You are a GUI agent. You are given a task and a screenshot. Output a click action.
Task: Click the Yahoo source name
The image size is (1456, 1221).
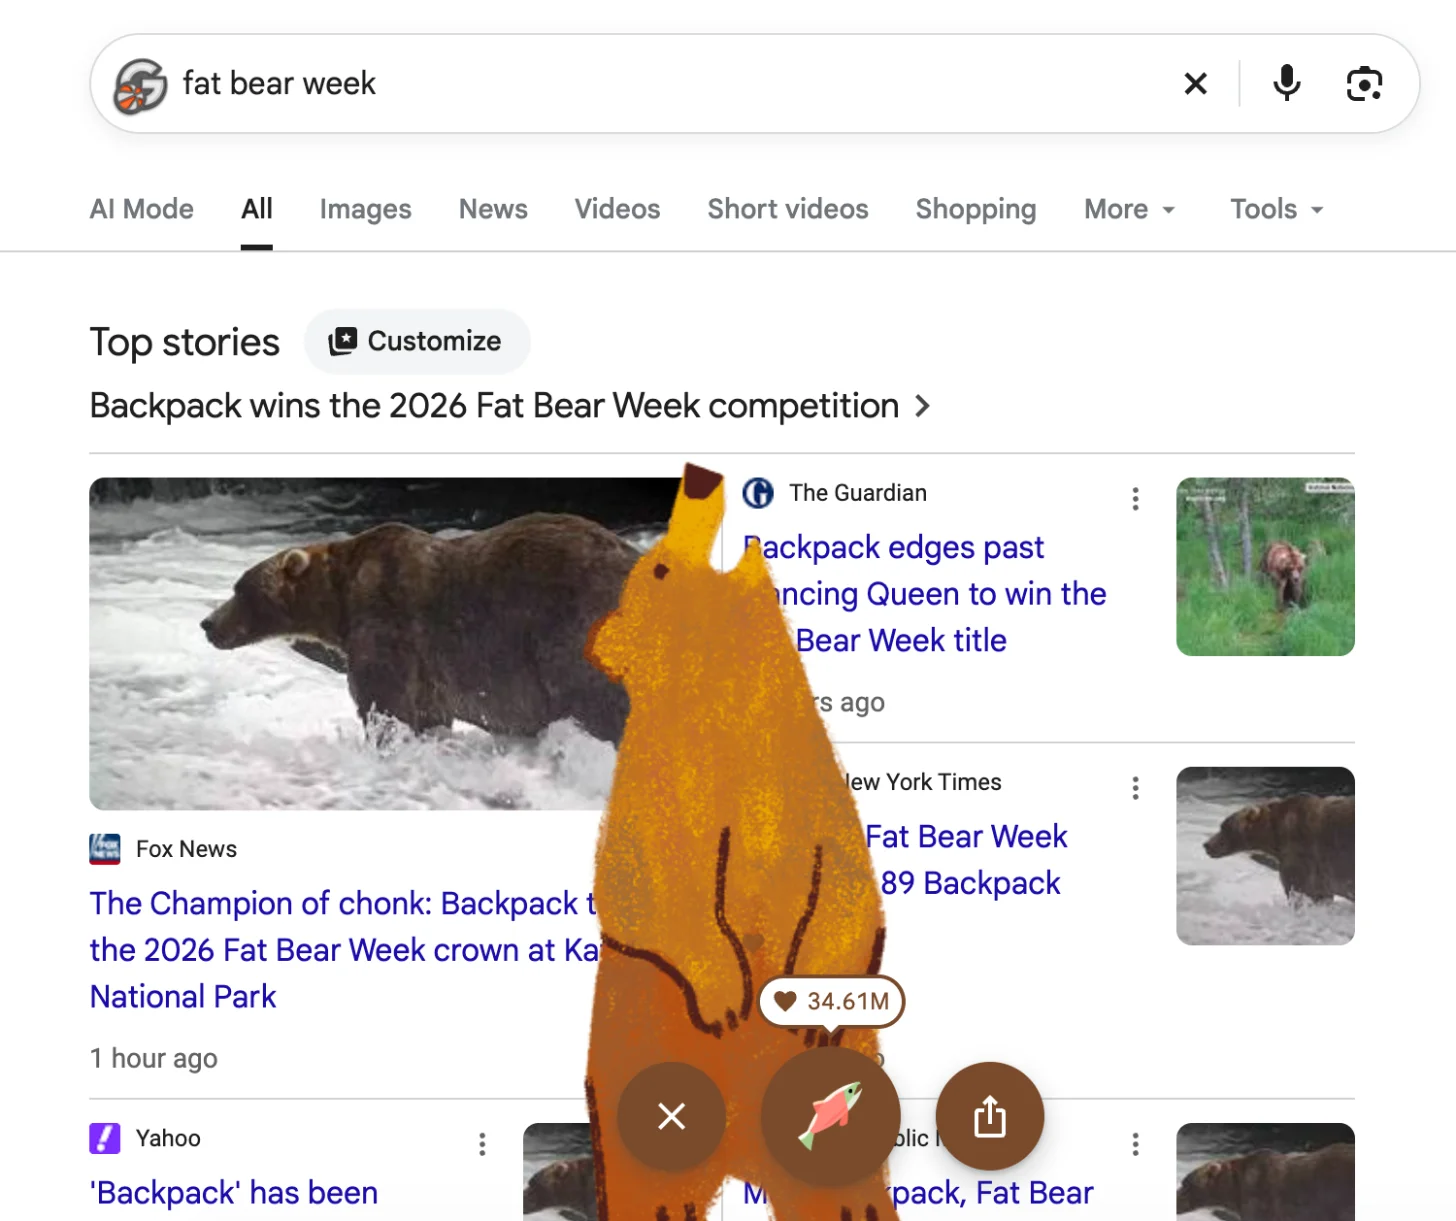click(168, 1138)
